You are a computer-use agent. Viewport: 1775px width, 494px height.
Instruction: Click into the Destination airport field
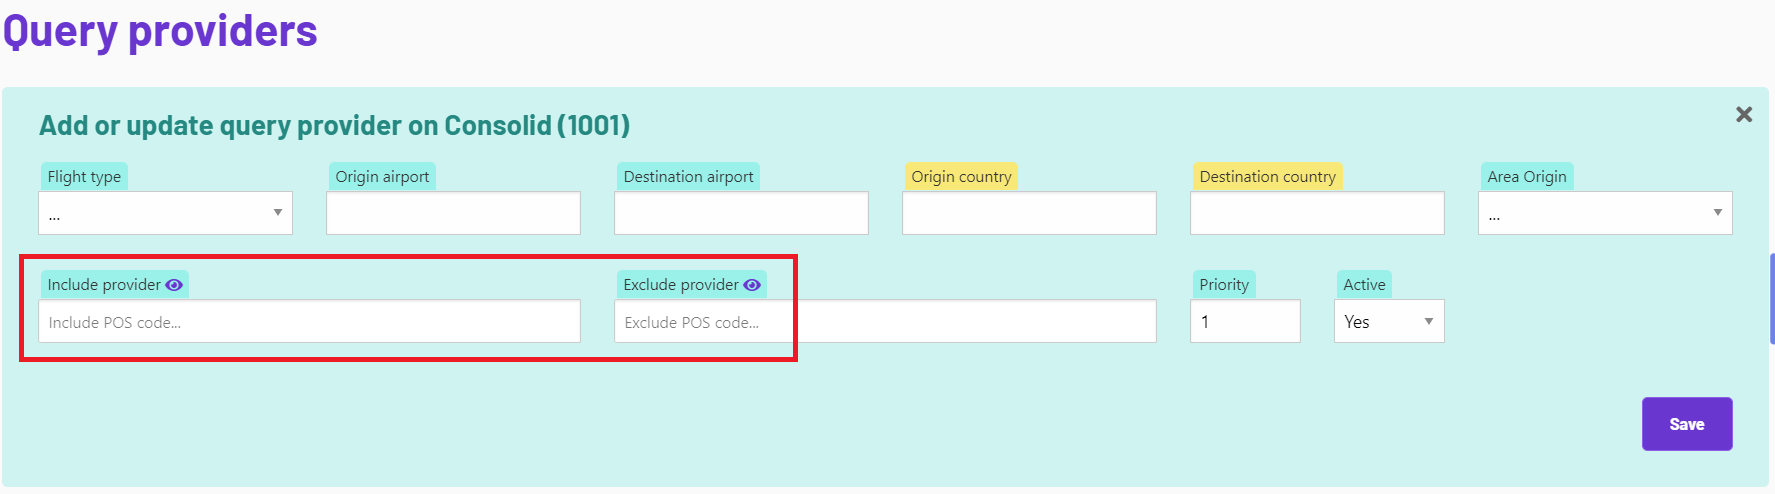741,213
